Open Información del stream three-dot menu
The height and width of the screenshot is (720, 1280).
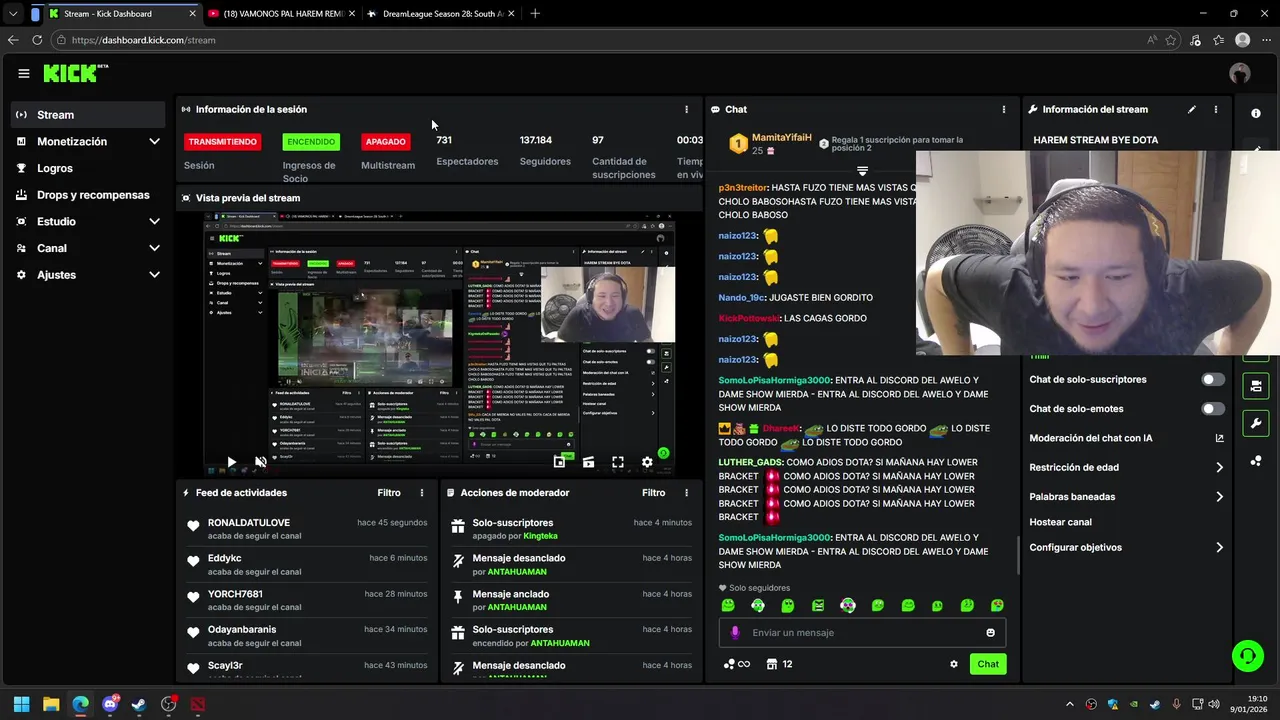[x=1216, y=109]
